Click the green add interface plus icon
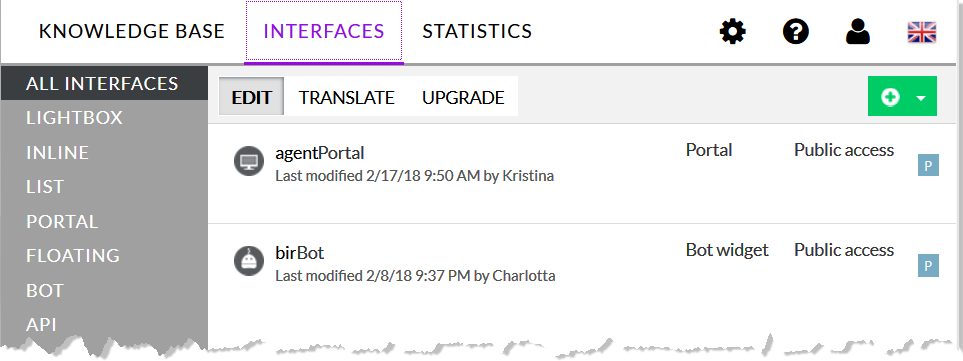The image size is (963, 361). coord(890,97)
